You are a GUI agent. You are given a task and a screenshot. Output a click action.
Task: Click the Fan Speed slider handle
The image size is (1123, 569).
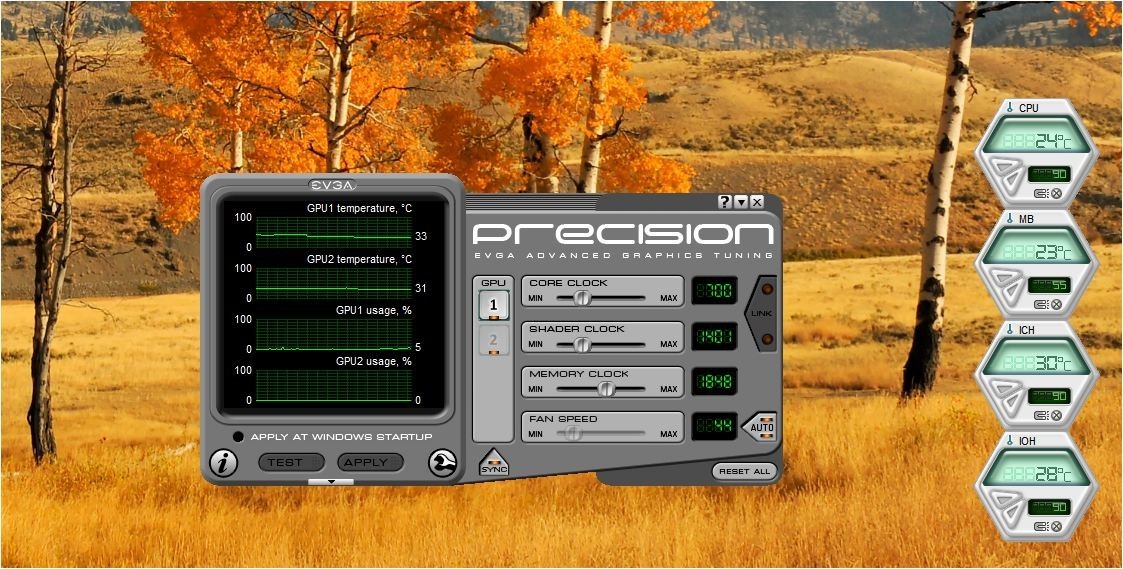point(572,434)
